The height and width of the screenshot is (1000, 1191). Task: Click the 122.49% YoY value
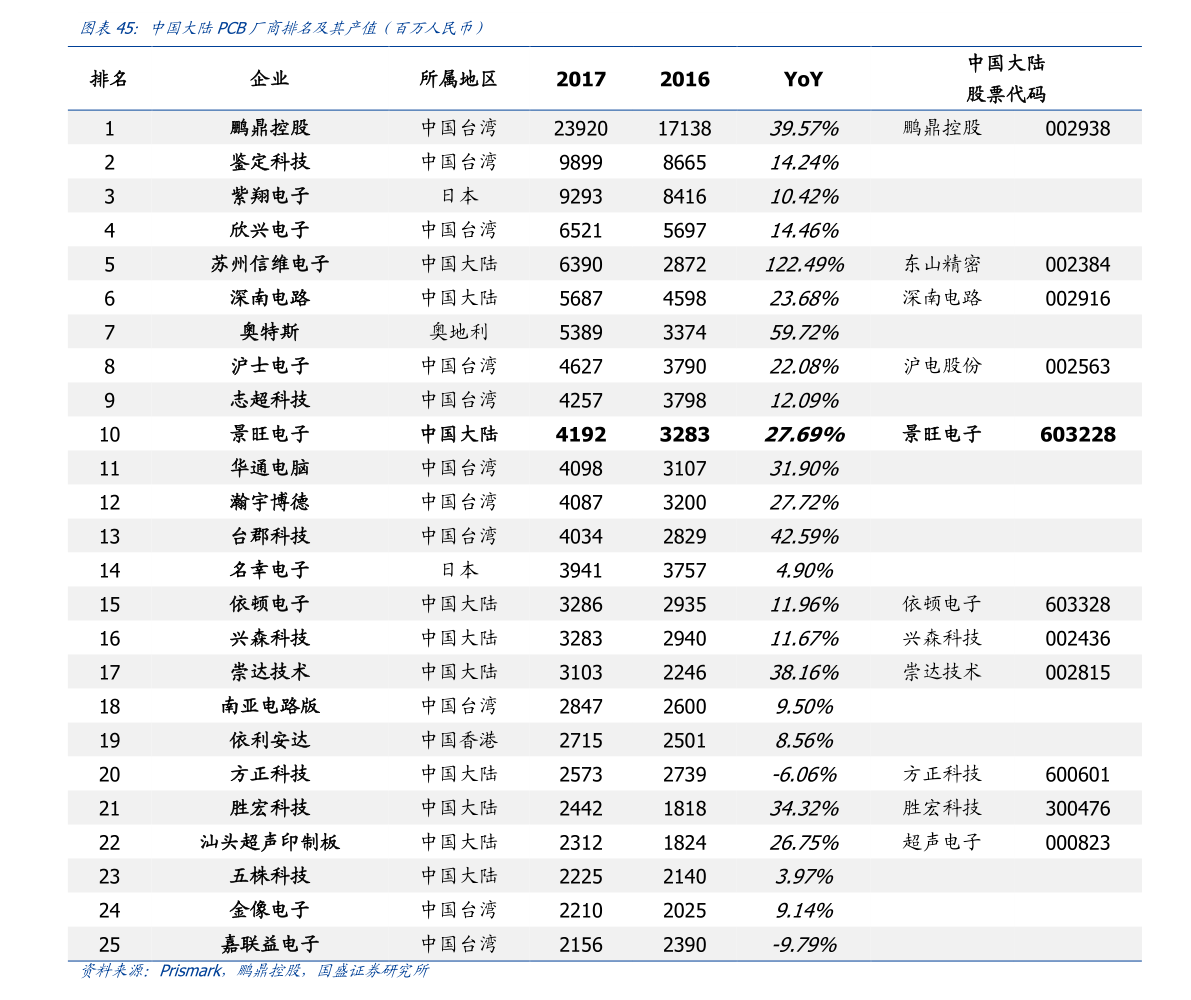(x=803, y=265)
